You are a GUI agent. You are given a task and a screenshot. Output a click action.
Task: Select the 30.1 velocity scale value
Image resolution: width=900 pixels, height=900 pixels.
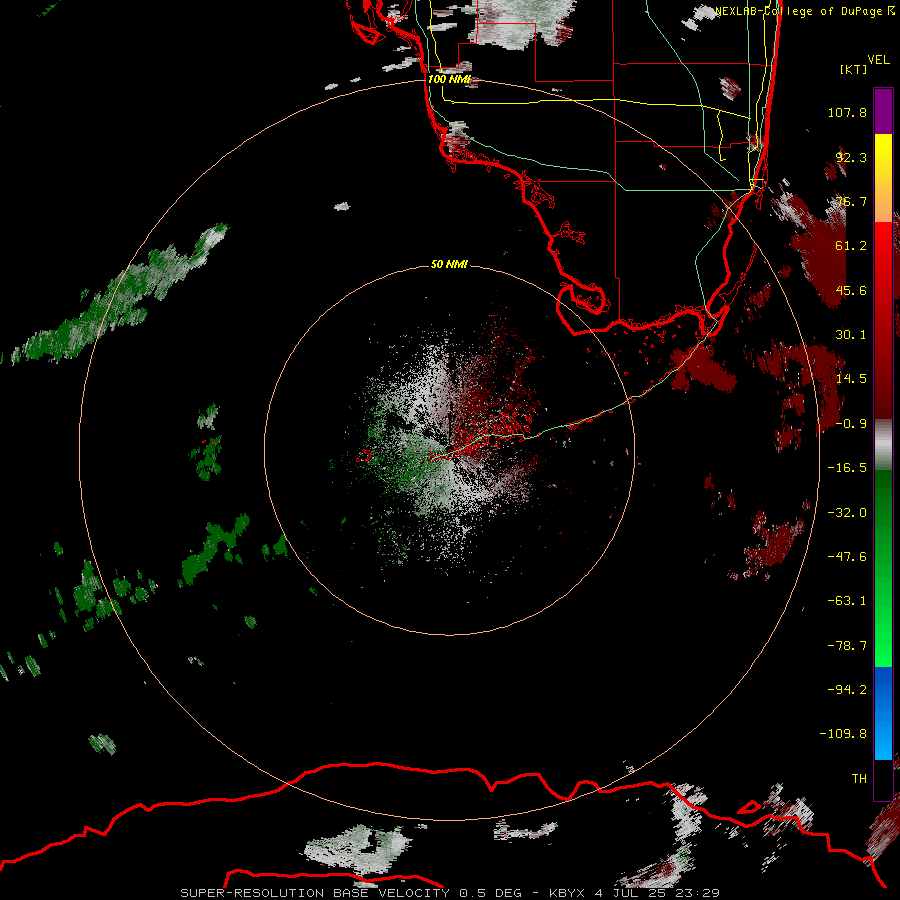(x=851, y=335)
